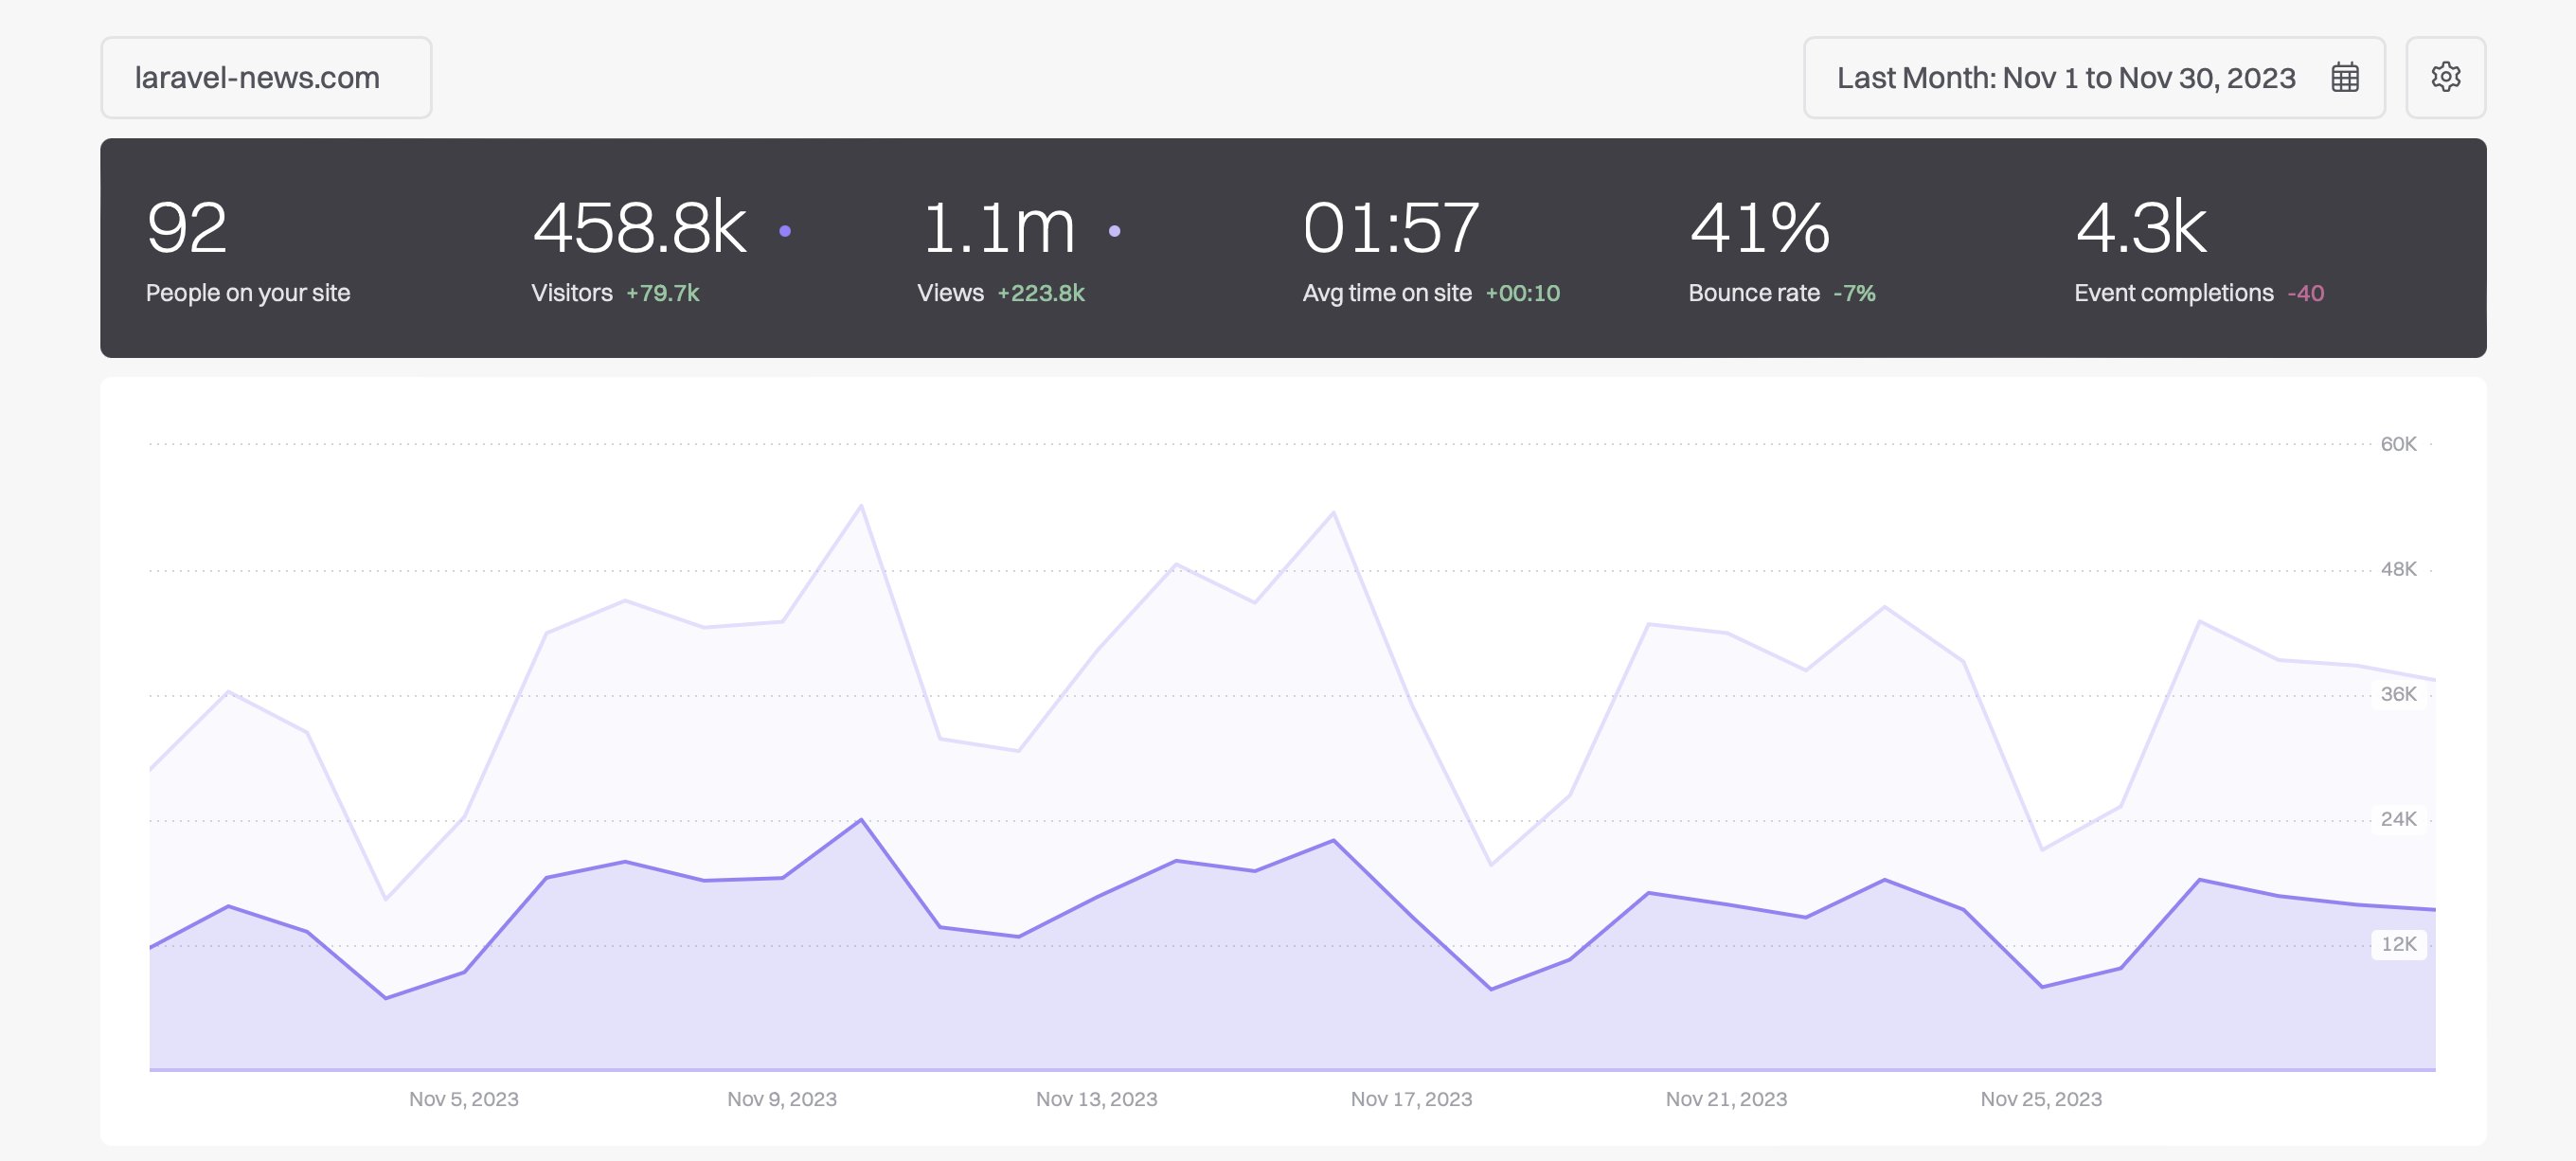This screenshot has height=1161, width=2576.
Task: Click the -40 event completions change value
Action: coord(2305,293)
